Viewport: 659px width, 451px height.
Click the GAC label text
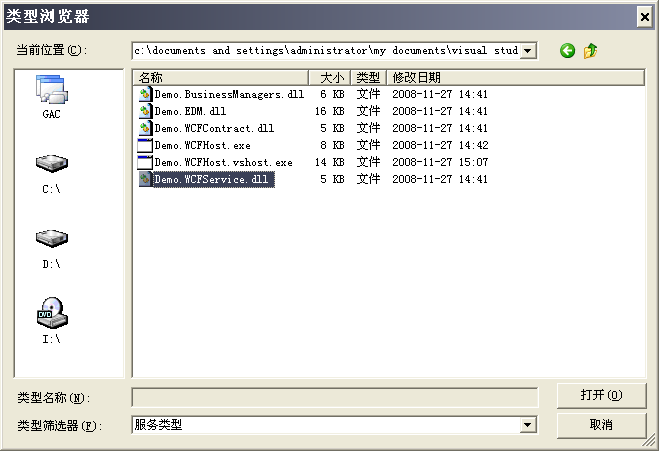[x=51, y=114]
